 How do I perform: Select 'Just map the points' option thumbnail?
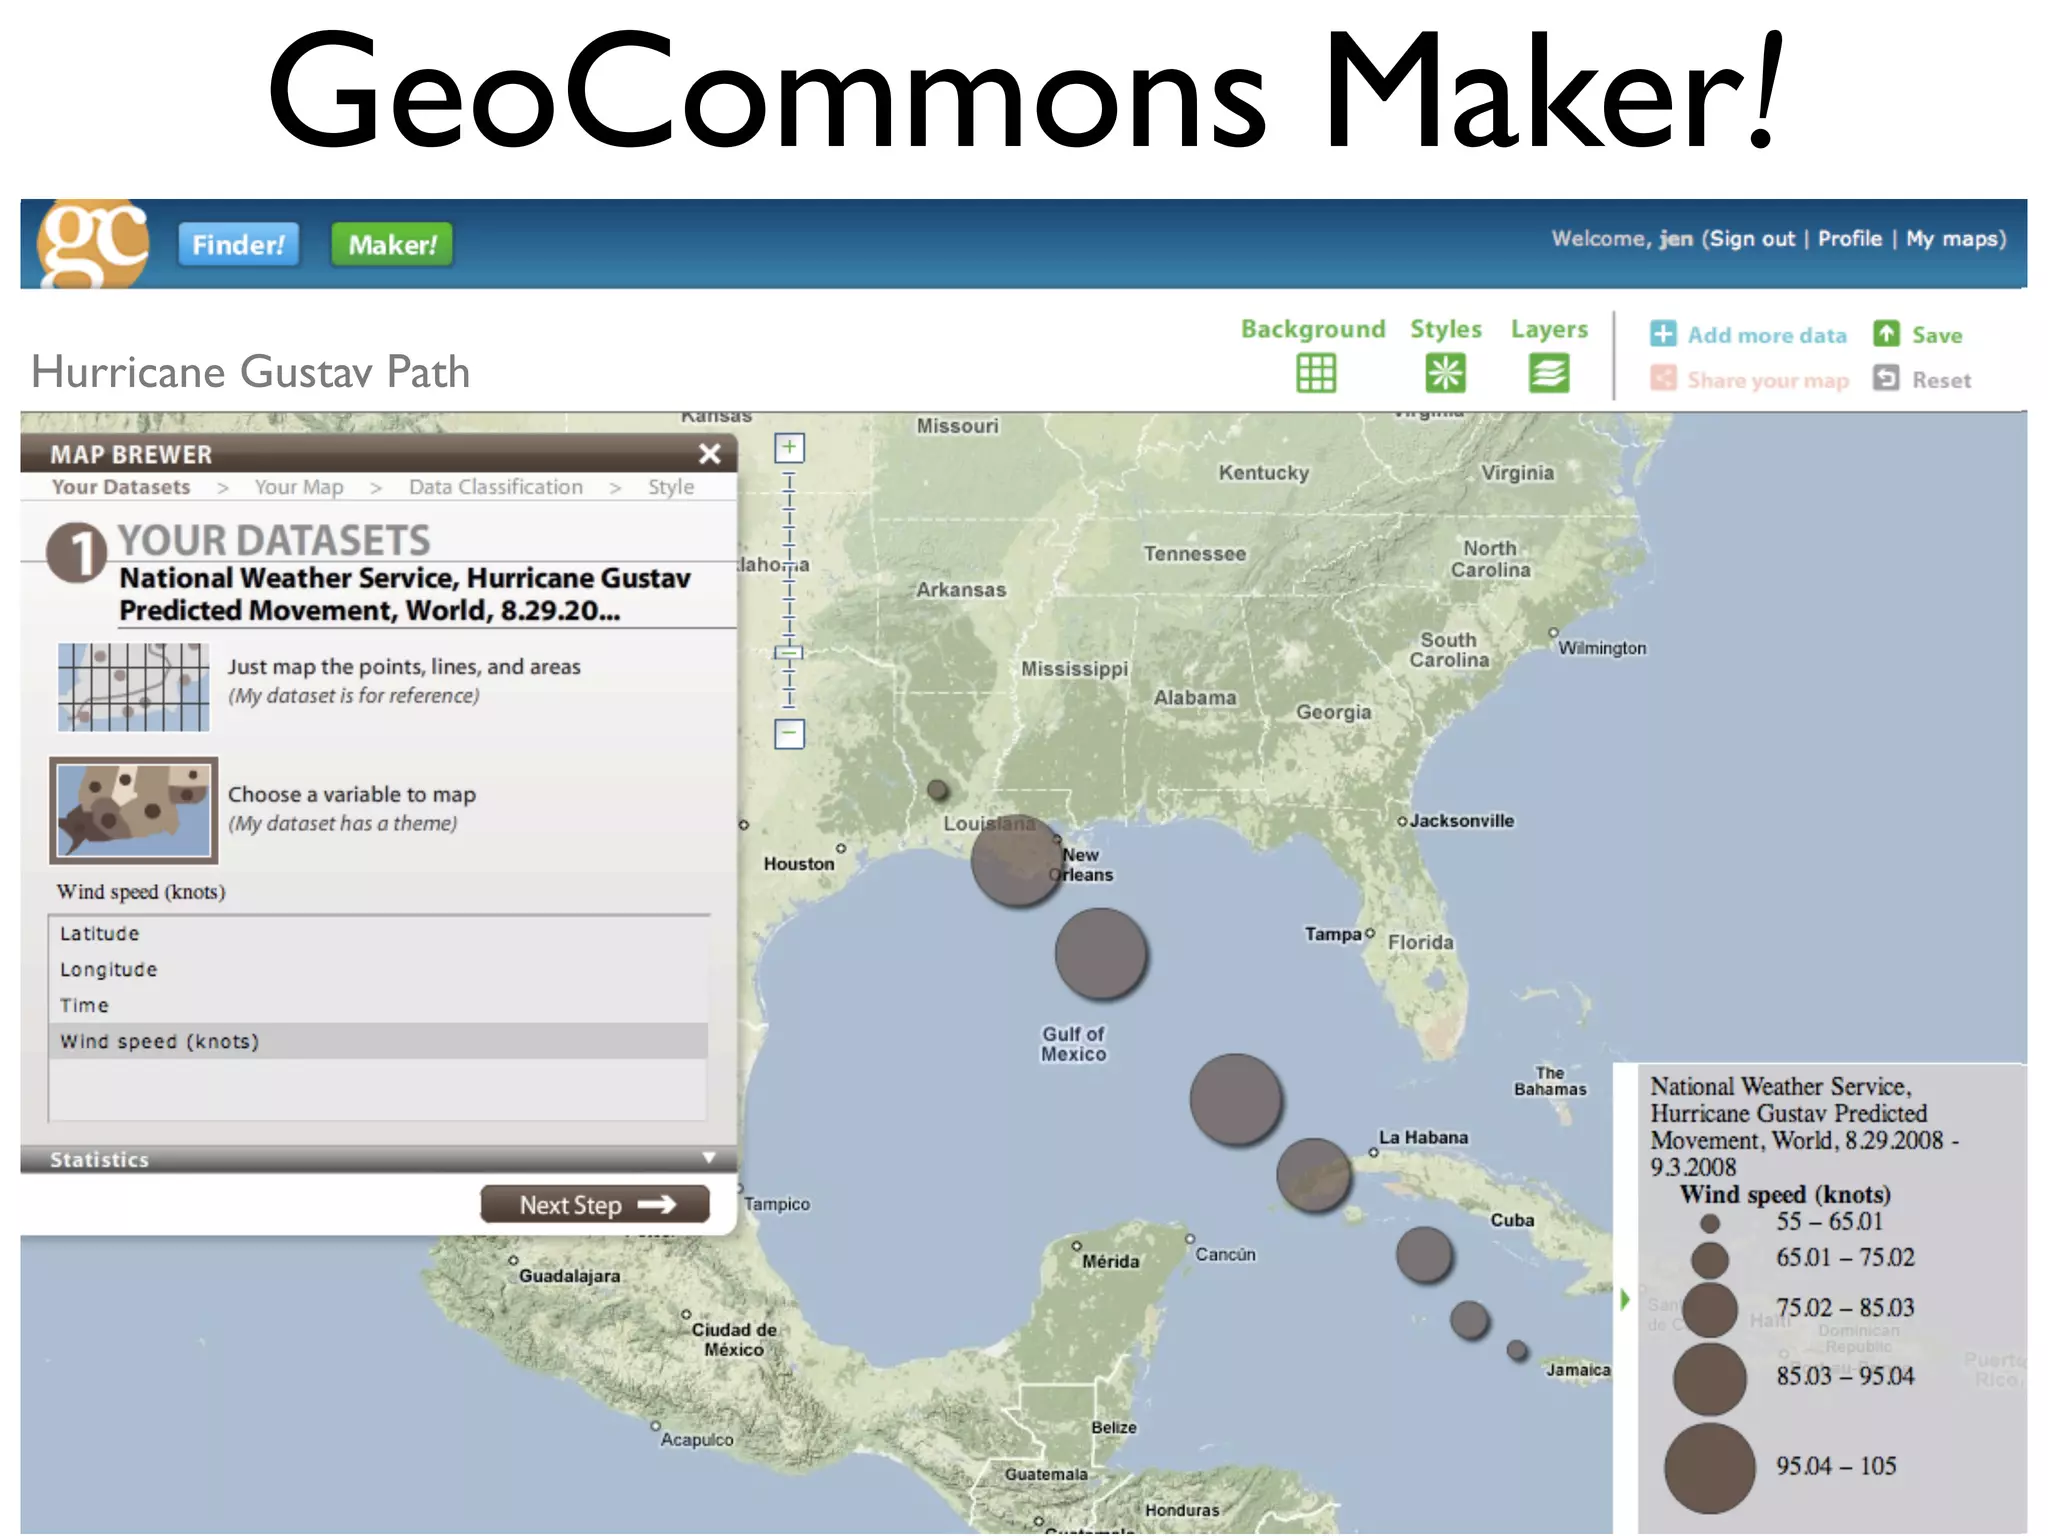point(134,687)
